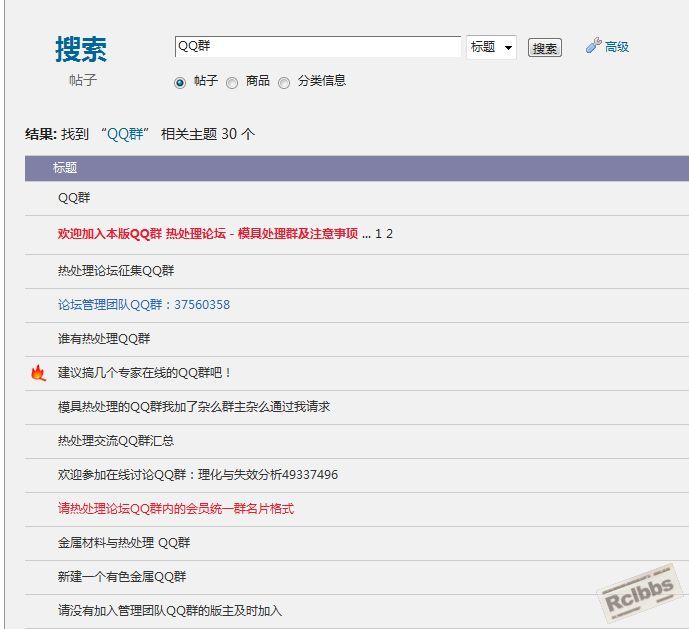Click the flame hot-topic icon
Screen dimensions: 689x629
point(38,373)
